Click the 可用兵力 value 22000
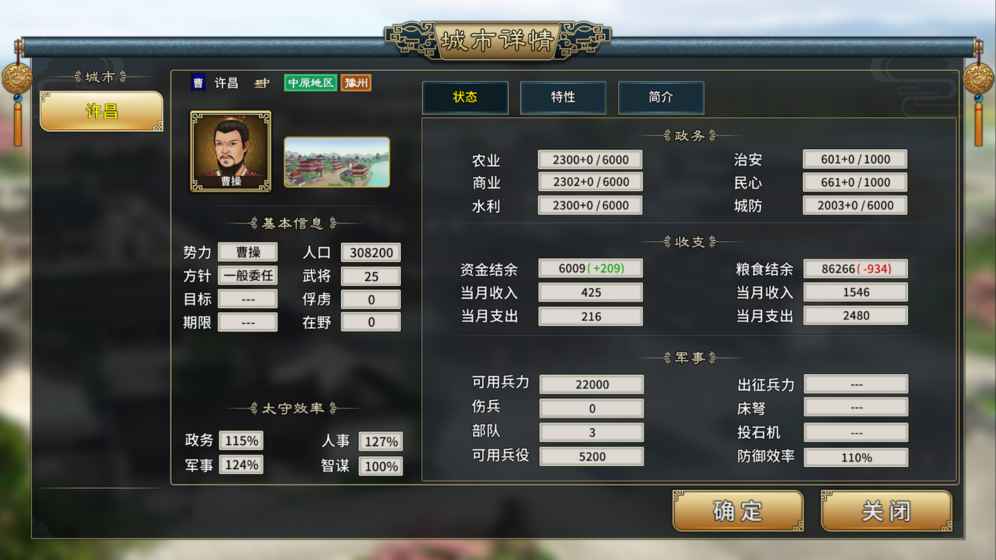The image size is (996, 560). (x=591, y=384)
